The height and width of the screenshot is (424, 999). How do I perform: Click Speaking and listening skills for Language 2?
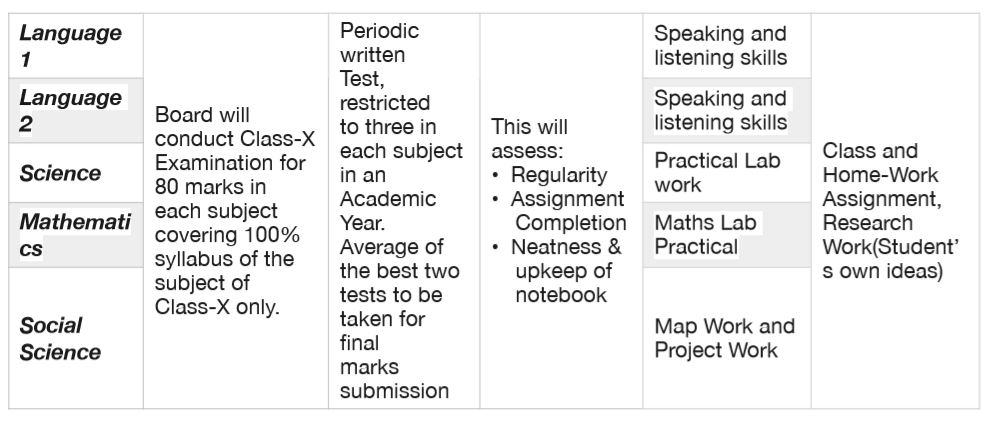coord(720,111)
